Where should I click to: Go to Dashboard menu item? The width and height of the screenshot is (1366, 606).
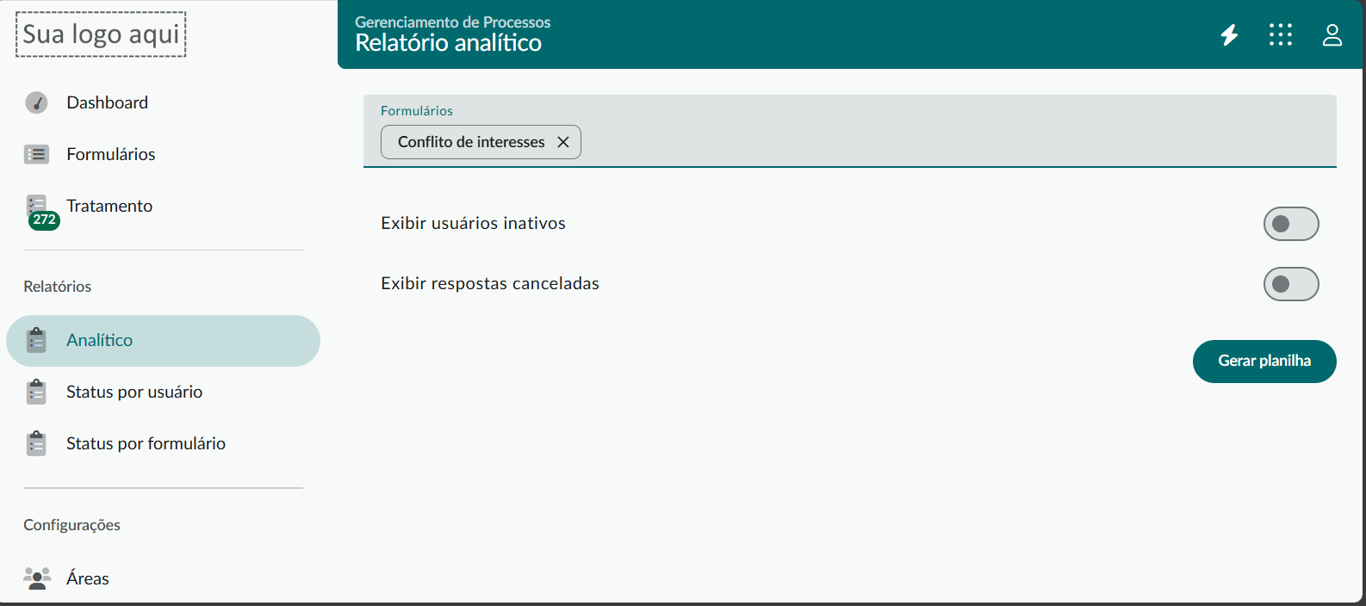(163, 103)
